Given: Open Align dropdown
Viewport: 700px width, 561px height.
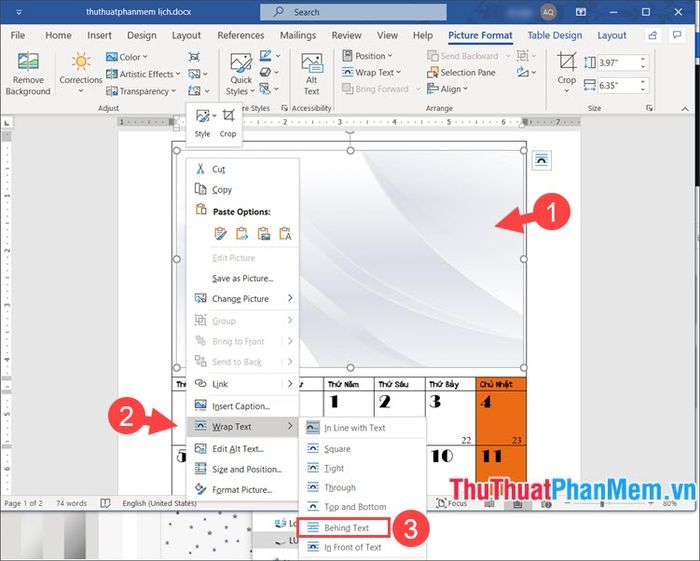Looking at the screenshot, I should pyautogui.click(x=447, y=89).
